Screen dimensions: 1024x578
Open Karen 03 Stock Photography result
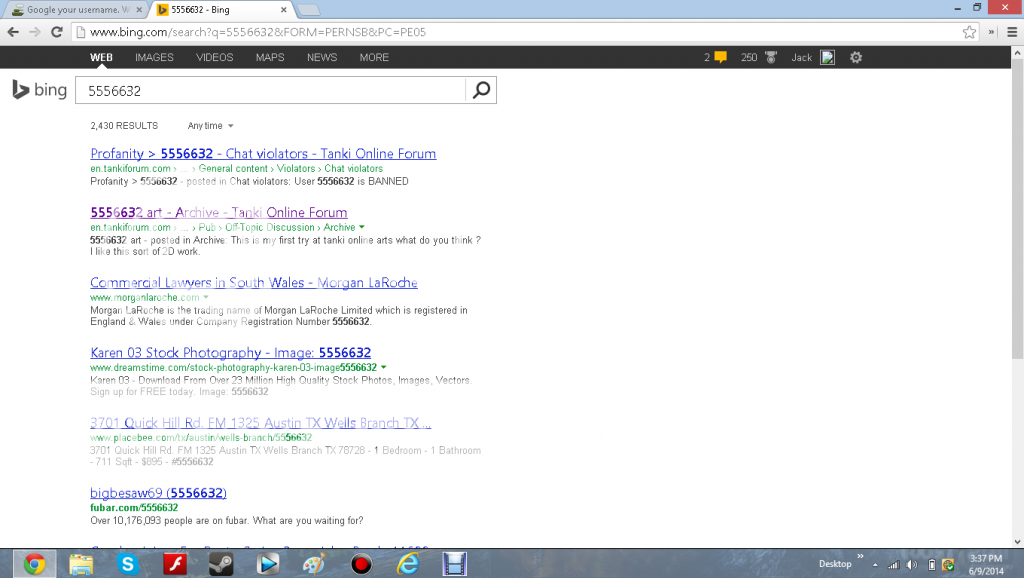point(230,353)
